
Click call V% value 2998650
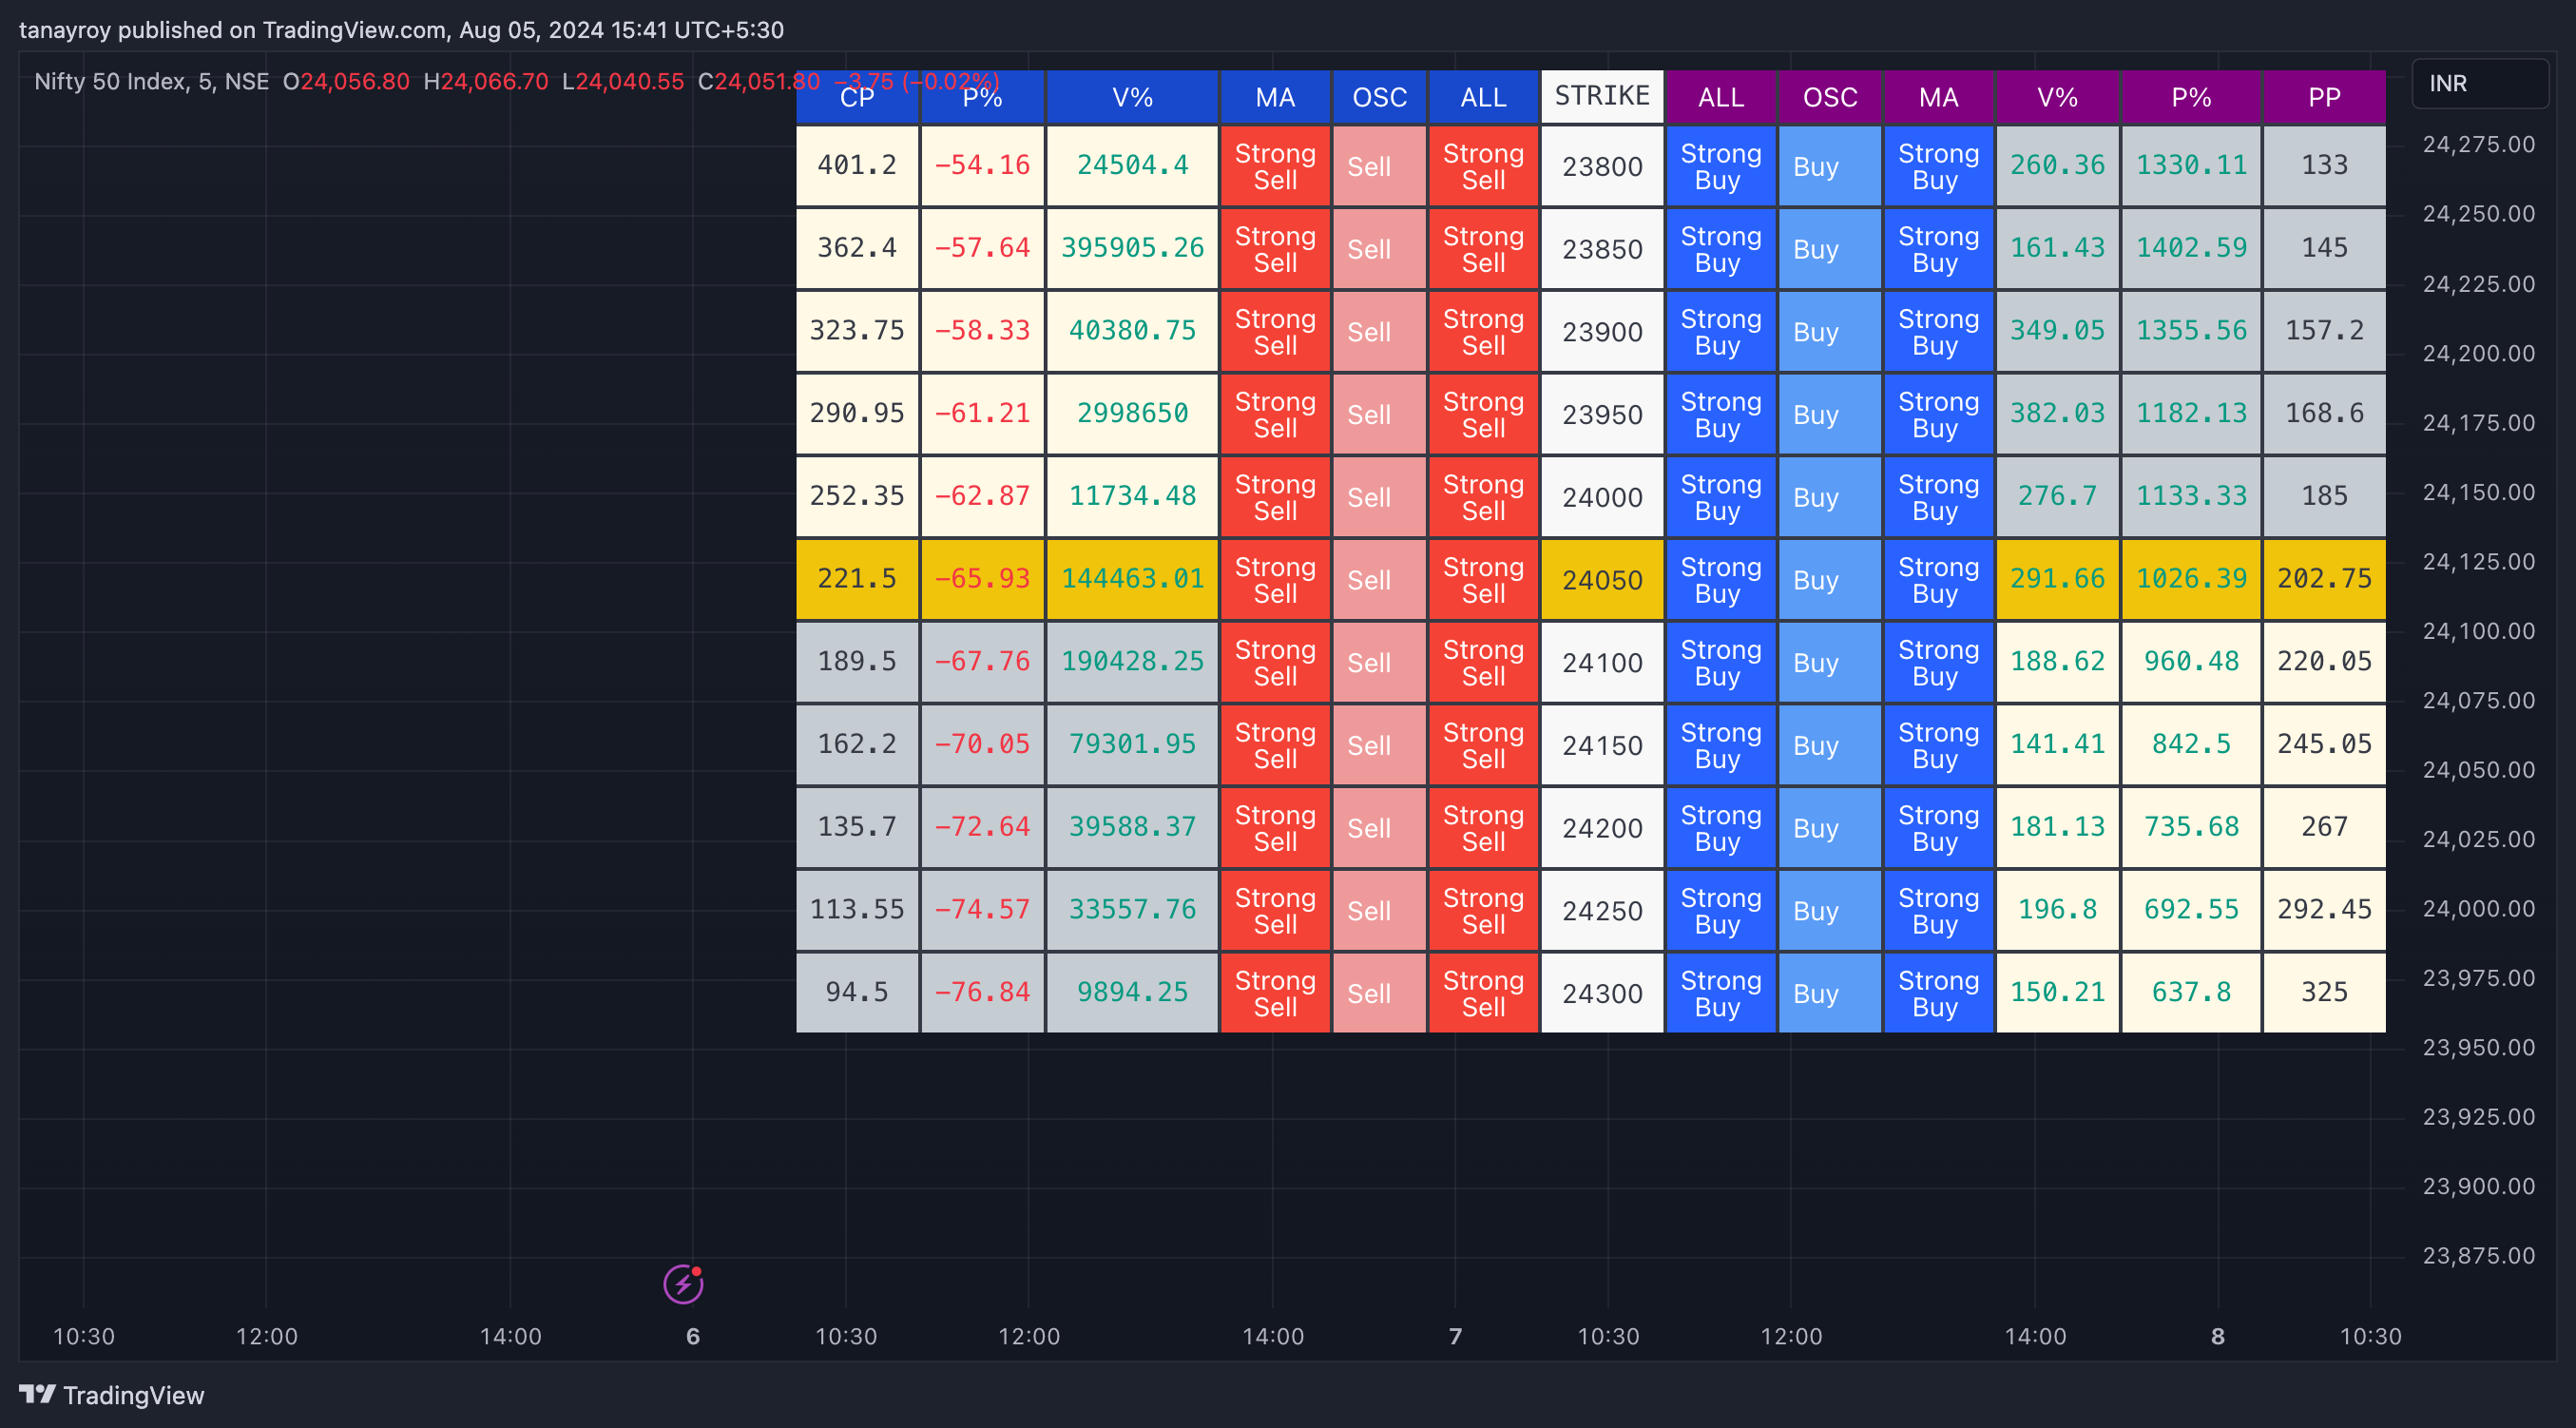point(1132,414)
